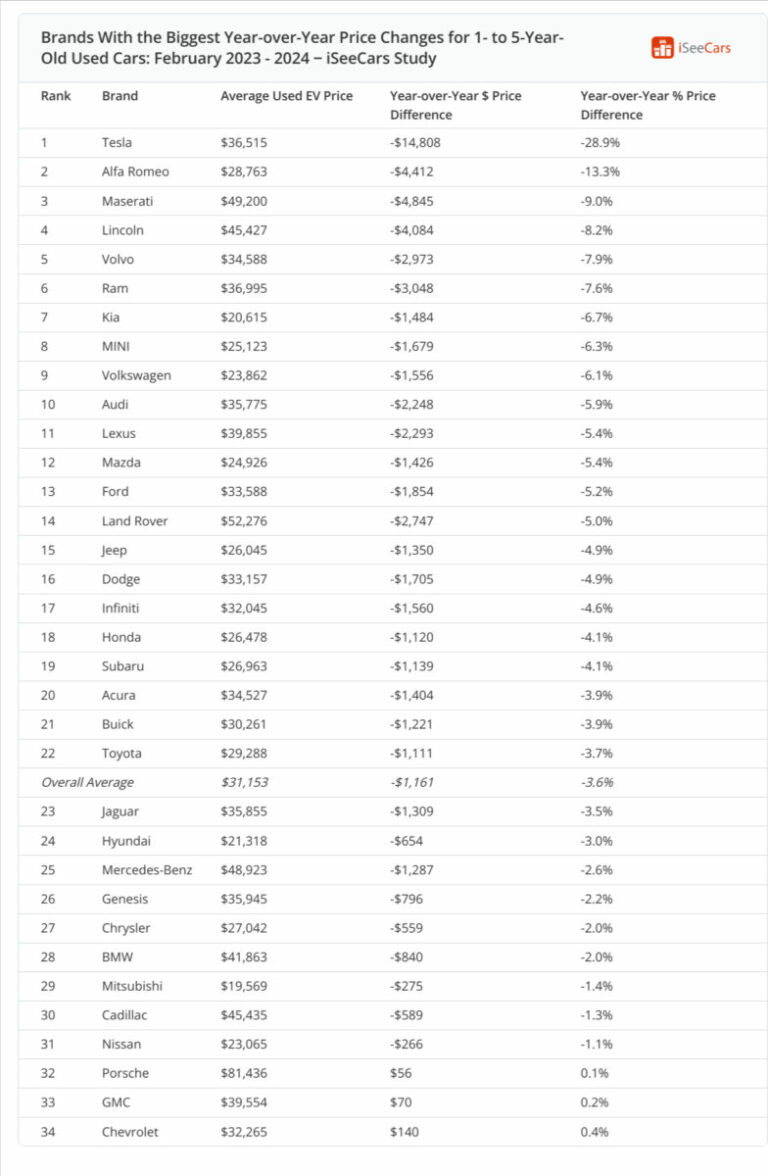Click the iSeeCars brand name text

(x=704, y=47)
